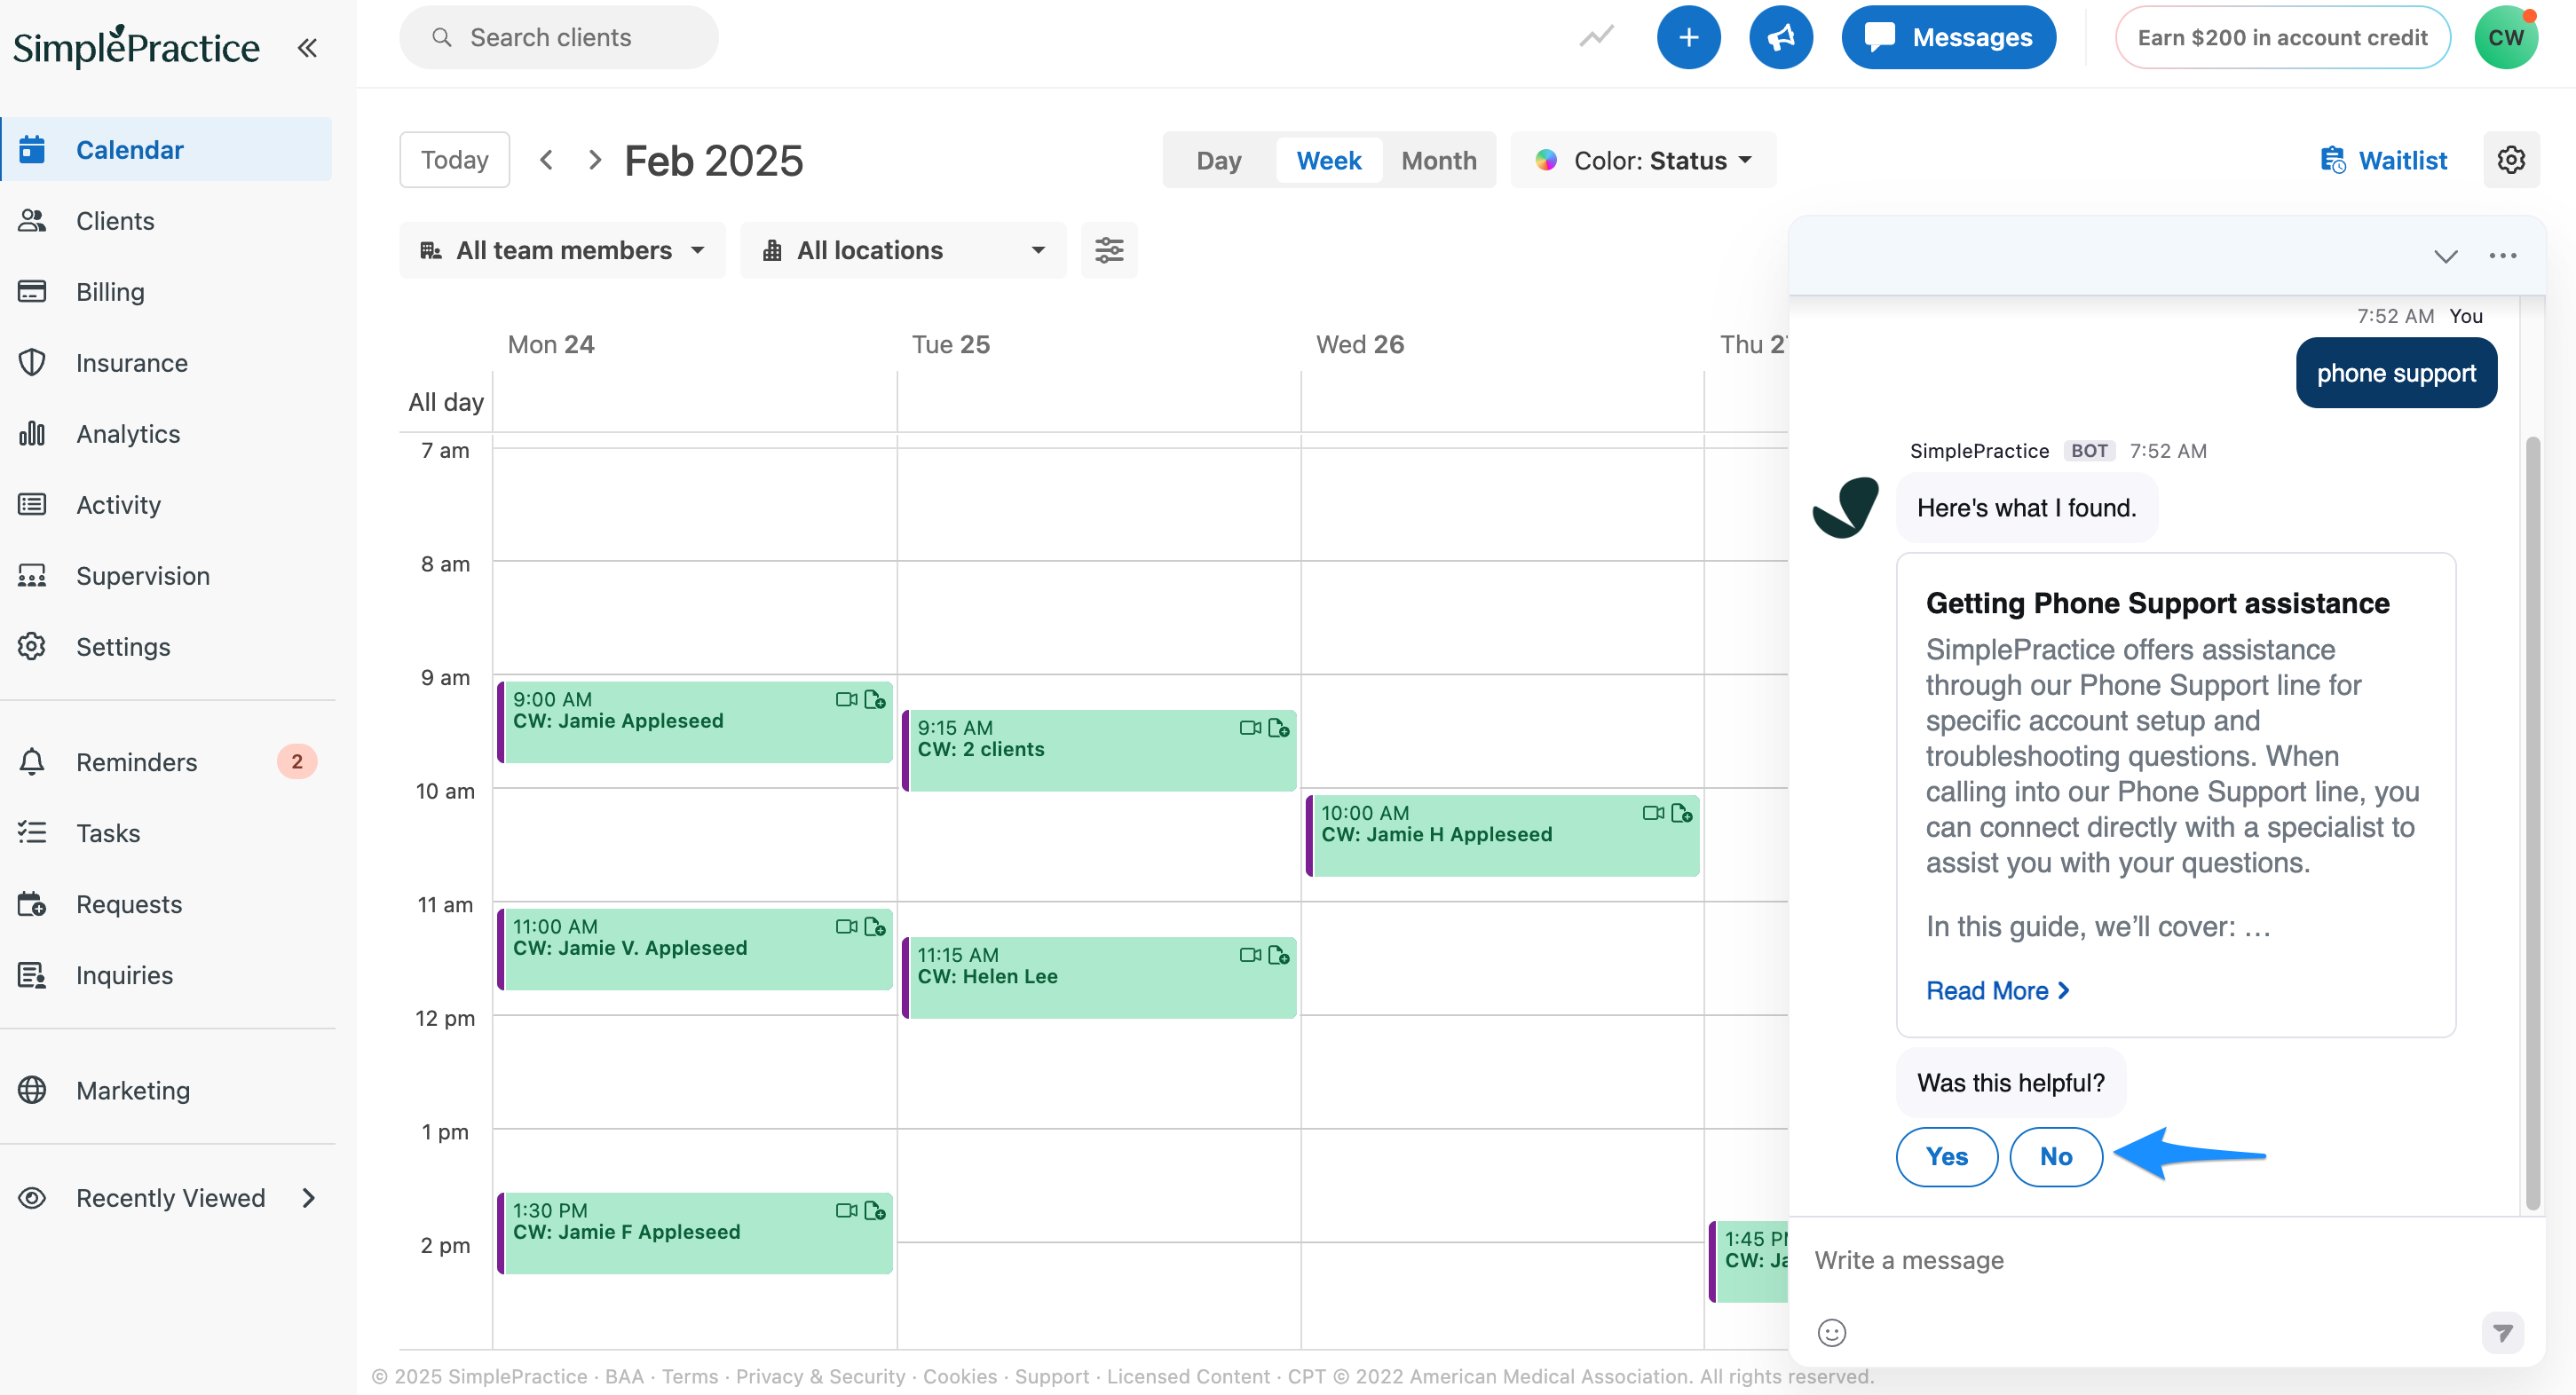Click Read More link in chat
The height and width of the screenshot is (1395, 2576).
tap(1997, 990)
